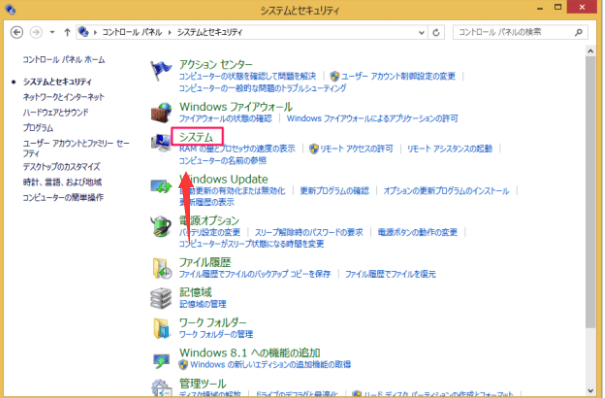Open the ワーク フォルダー heading

pyautogui.click(x=213, y=322)
